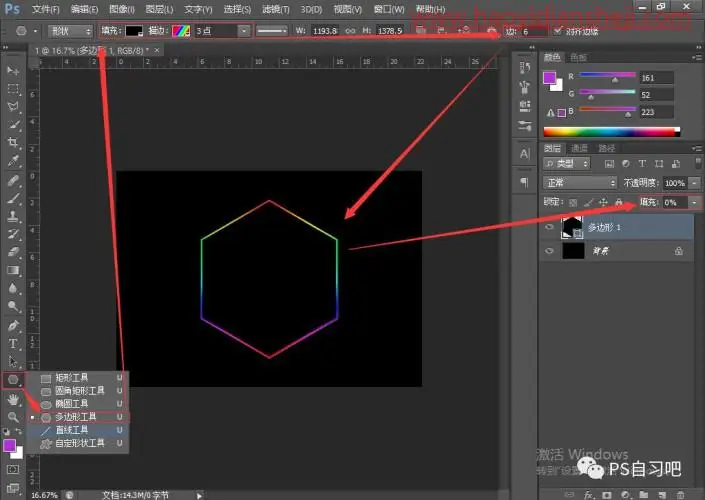Open the 滤镜(T) menu
Image resolution: width=705 pixels, height=500 pixels.
tap(276, 9)
